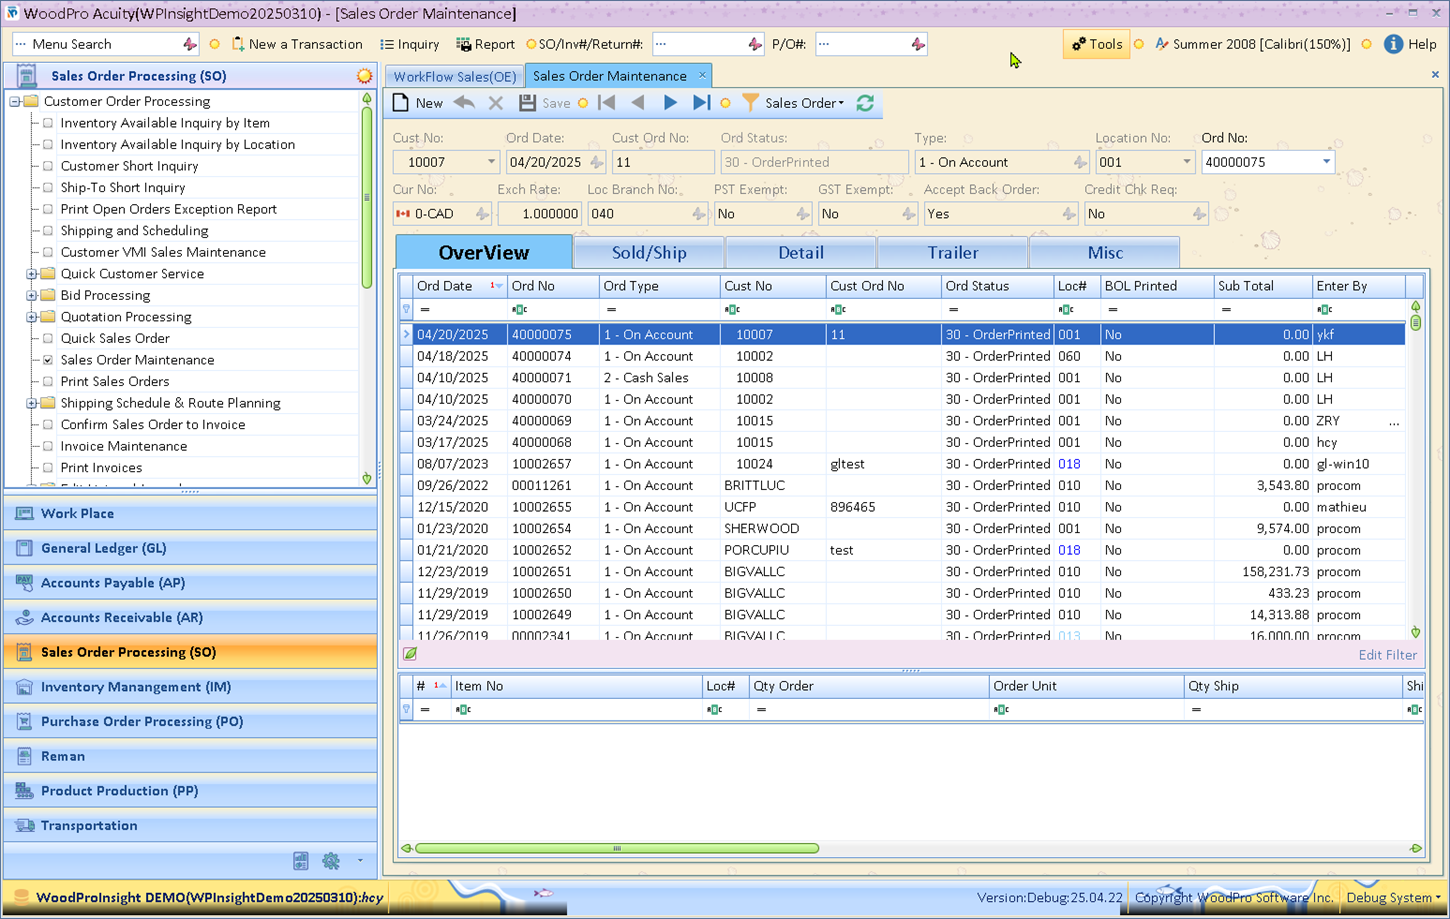Open the Ord No dropdown
1450x919 pixels.
[1326, 162]
